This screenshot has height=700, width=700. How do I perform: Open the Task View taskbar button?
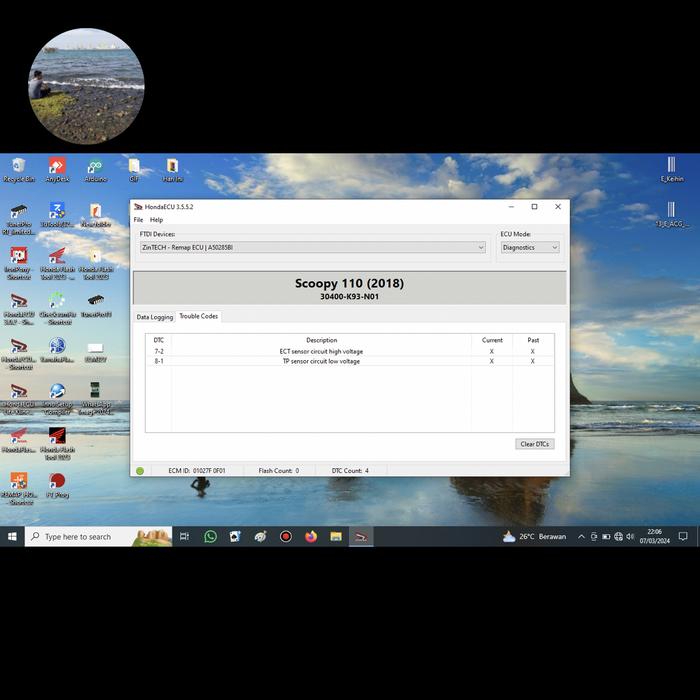coord(184,537)
